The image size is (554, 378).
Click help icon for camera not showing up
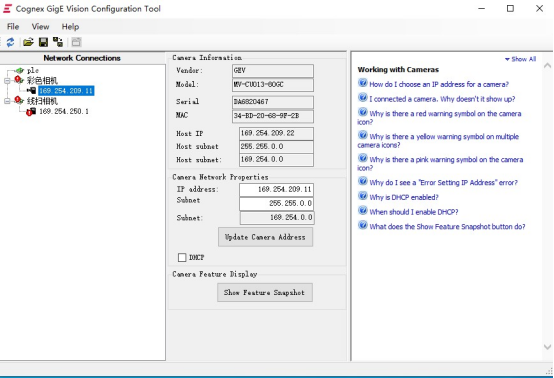363,98
